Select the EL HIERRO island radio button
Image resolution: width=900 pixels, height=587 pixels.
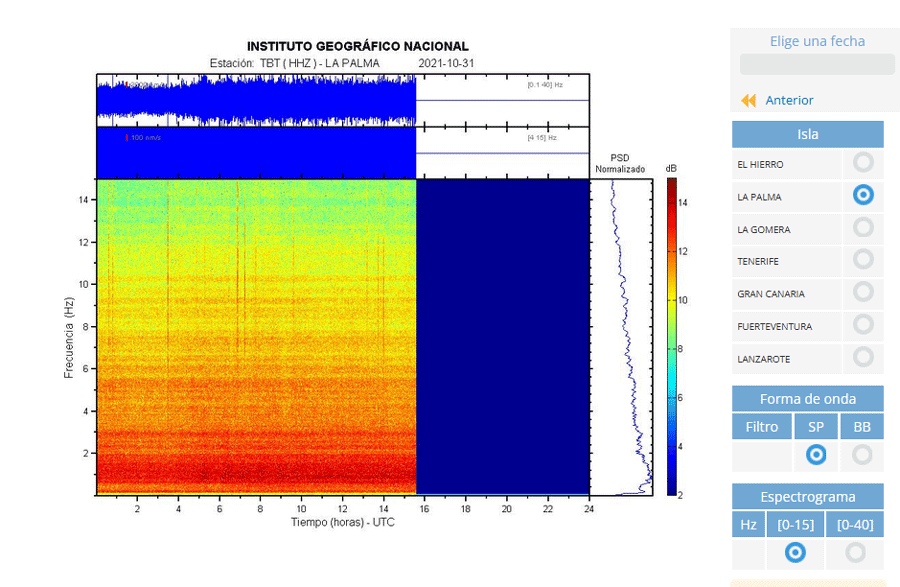click(x=863, y=162)
